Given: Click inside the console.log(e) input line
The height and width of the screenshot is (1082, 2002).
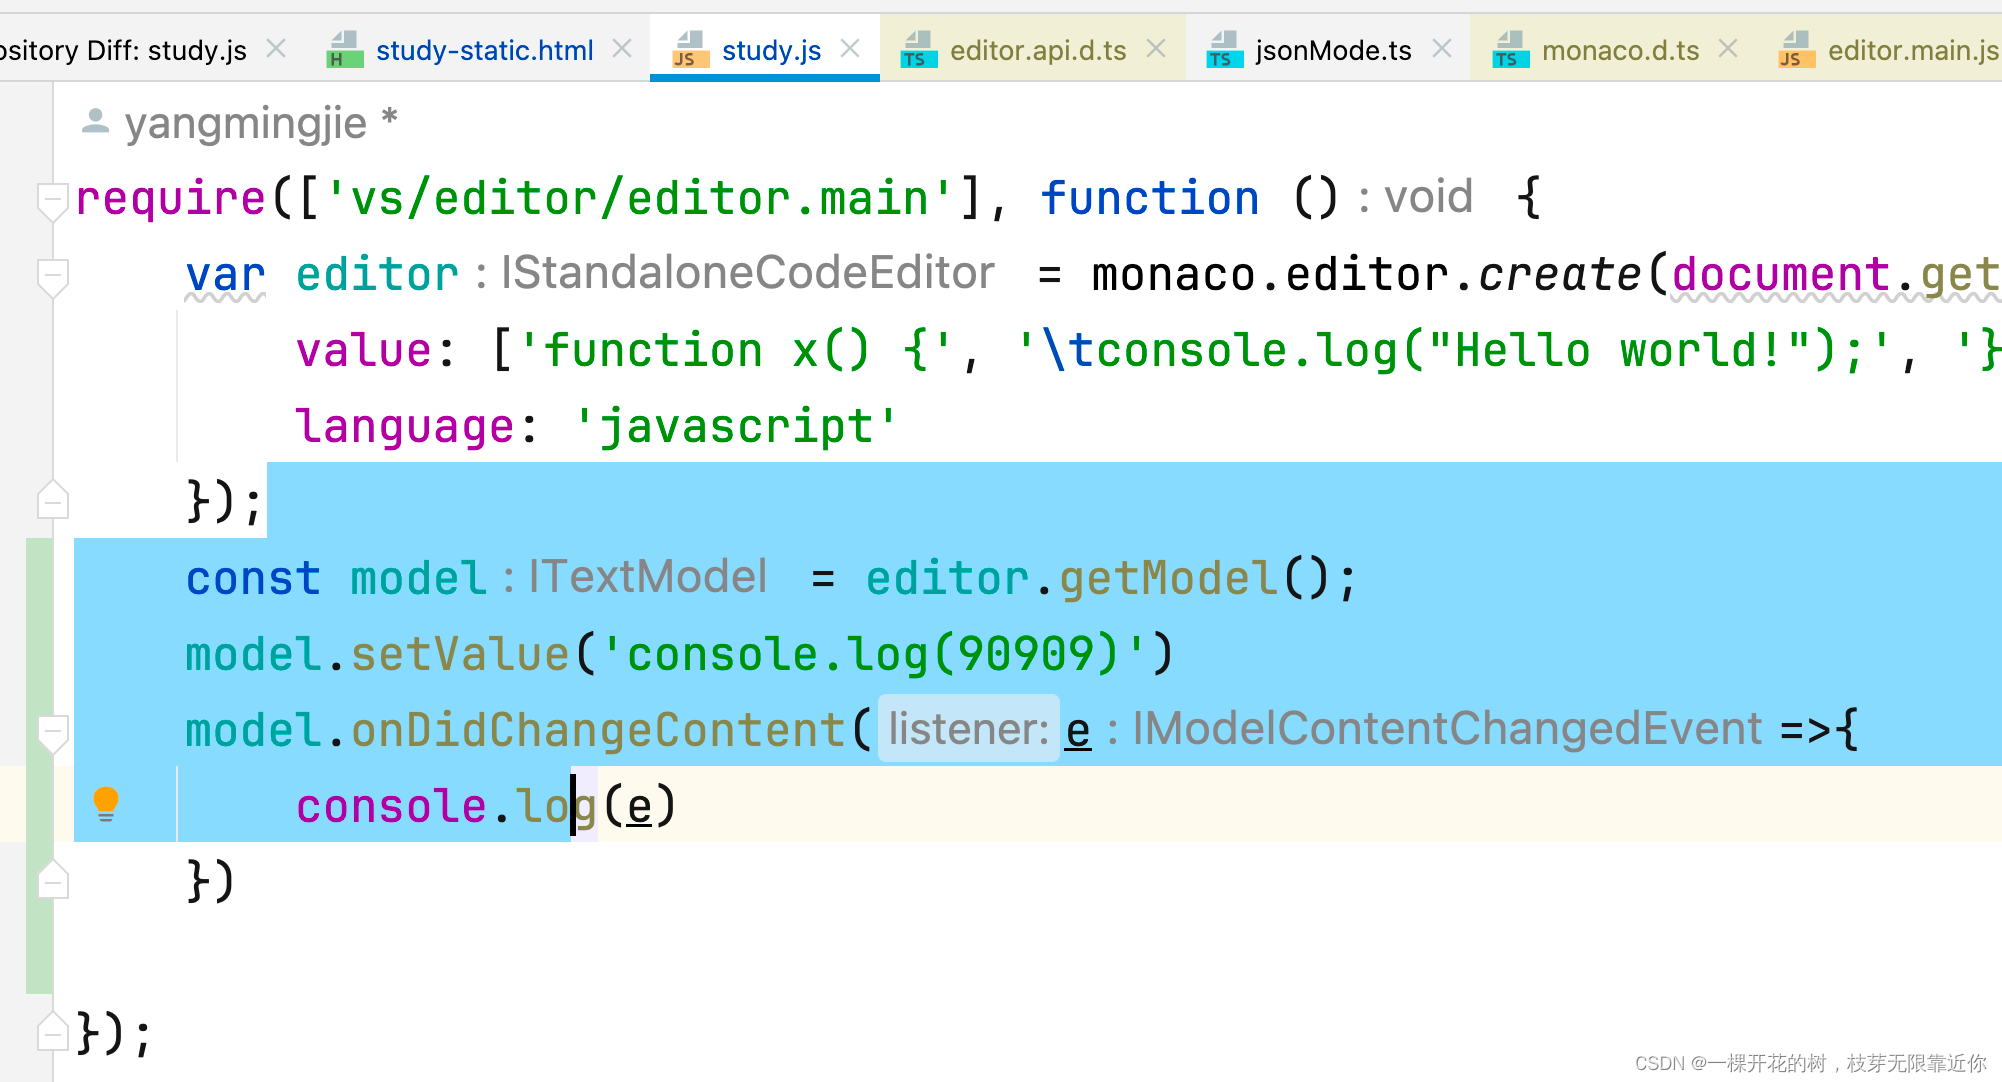Looking at the screenshot, I should click(x=484, y=805).
